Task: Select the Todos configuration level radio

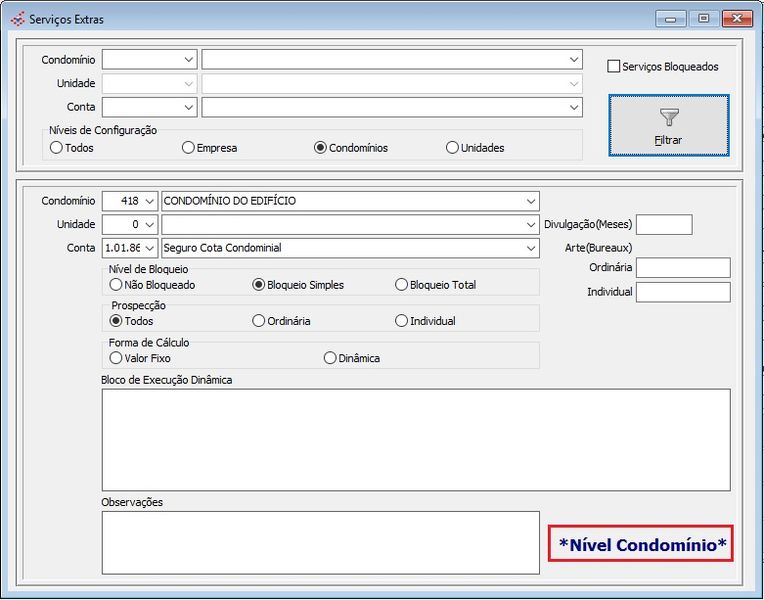Action: click(x=56, y=148)
